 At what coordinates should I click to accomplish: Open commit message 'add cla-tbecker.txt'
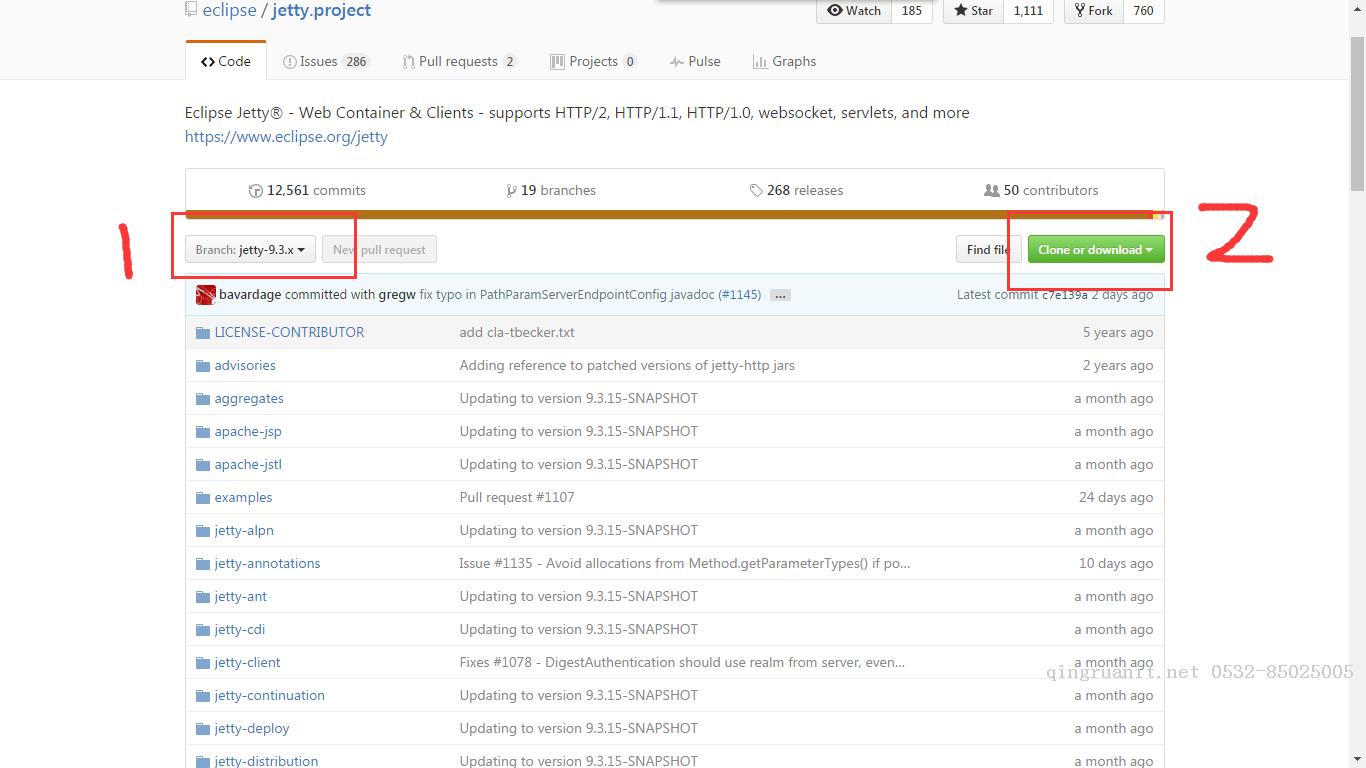click(517, 332)
